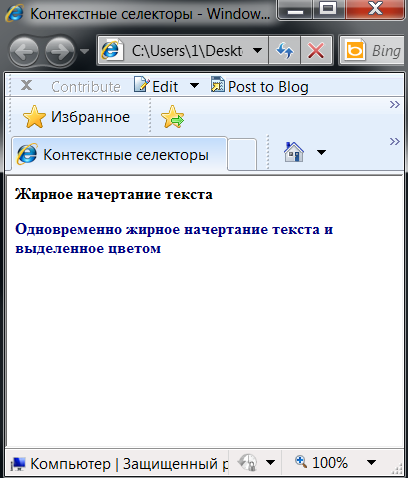The height and width of the screenshot is (478, 408).
Task: Click Компьютер | Защищенный status text
Action: coord(129,464)
